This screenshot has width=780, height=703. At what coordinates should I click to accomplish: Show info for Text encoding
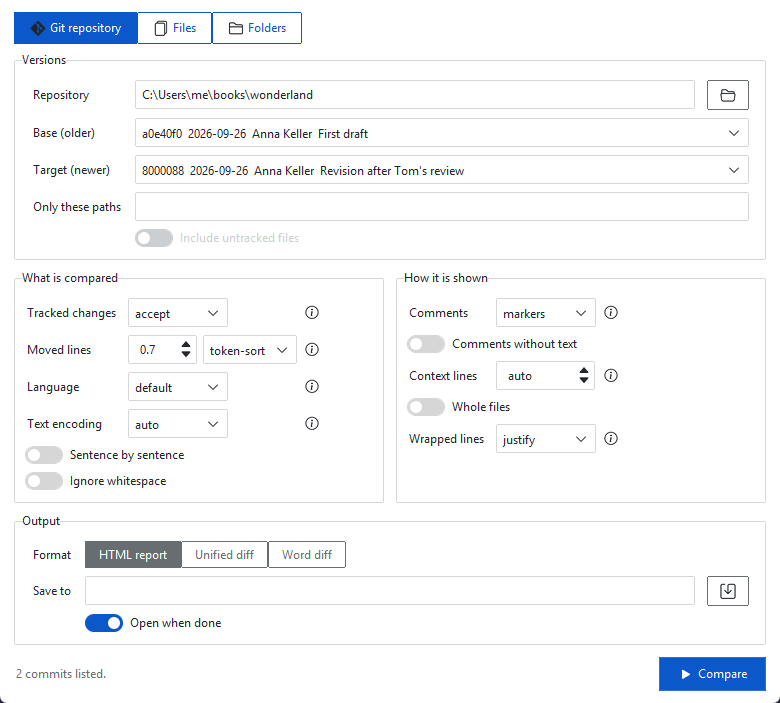coord(312,423)
